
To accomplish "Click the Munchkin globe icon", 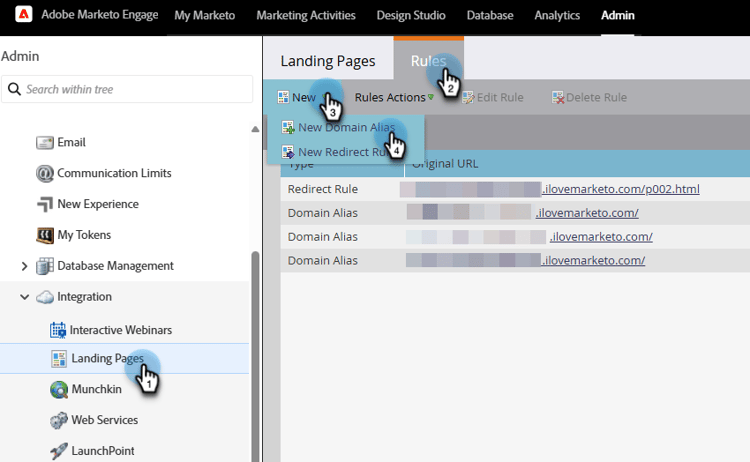I will [59, 389].
